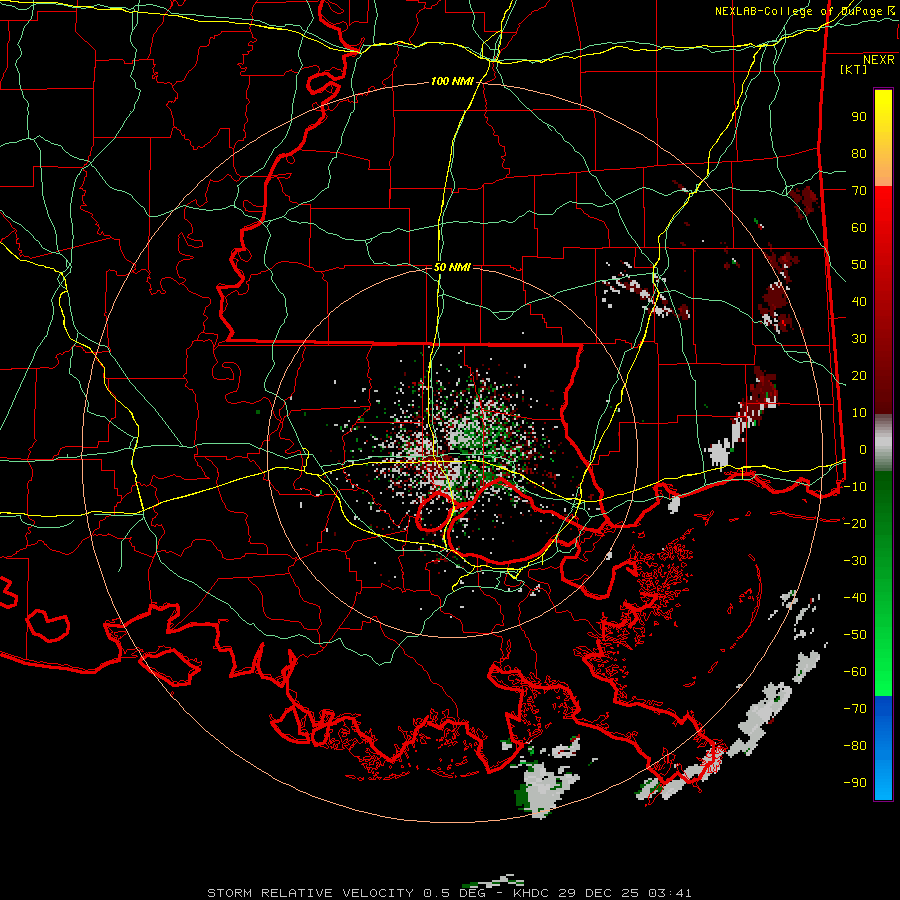Click the "0.5 DEG" elevation angle in the footer
900x900 pixels.
[454, 893]
